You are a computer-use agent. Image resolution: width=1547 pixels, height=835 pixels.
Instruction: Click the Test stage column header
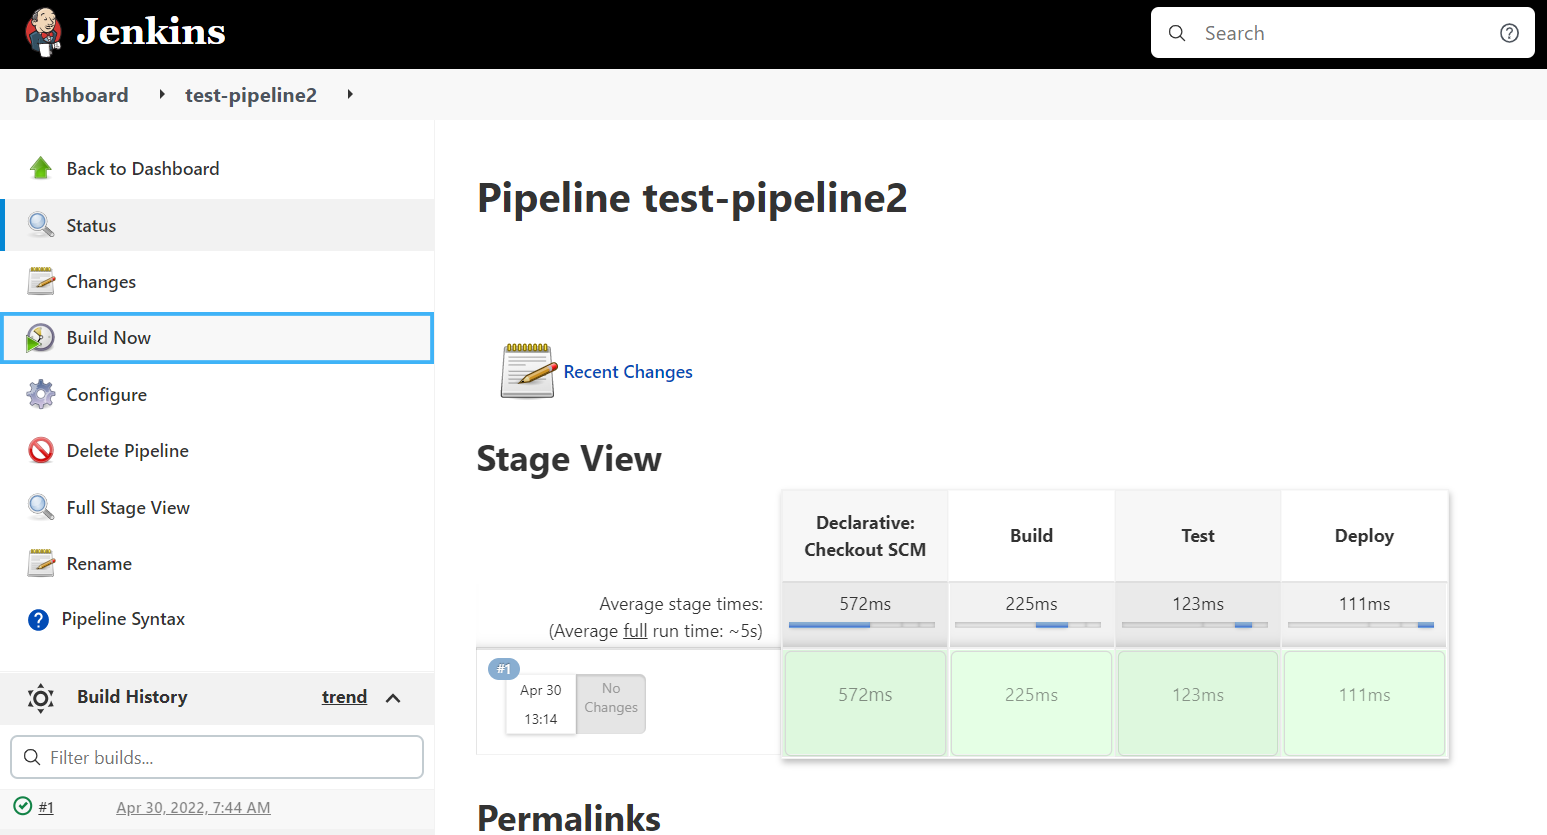click(1198, 536)
